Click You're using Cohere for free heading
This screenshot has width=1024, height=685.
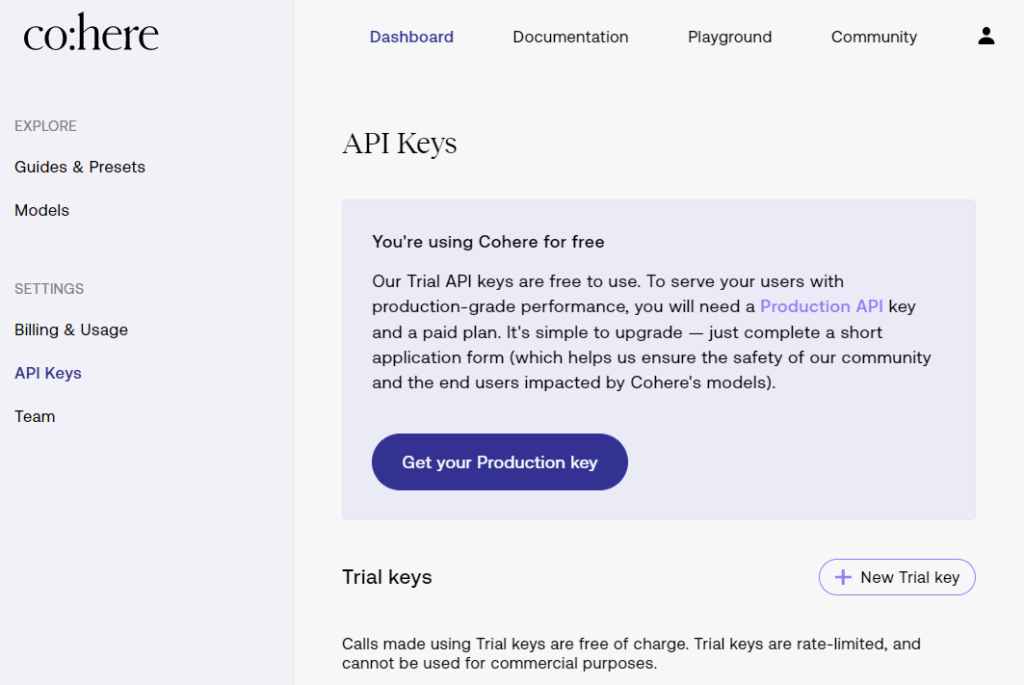(488, 242)
